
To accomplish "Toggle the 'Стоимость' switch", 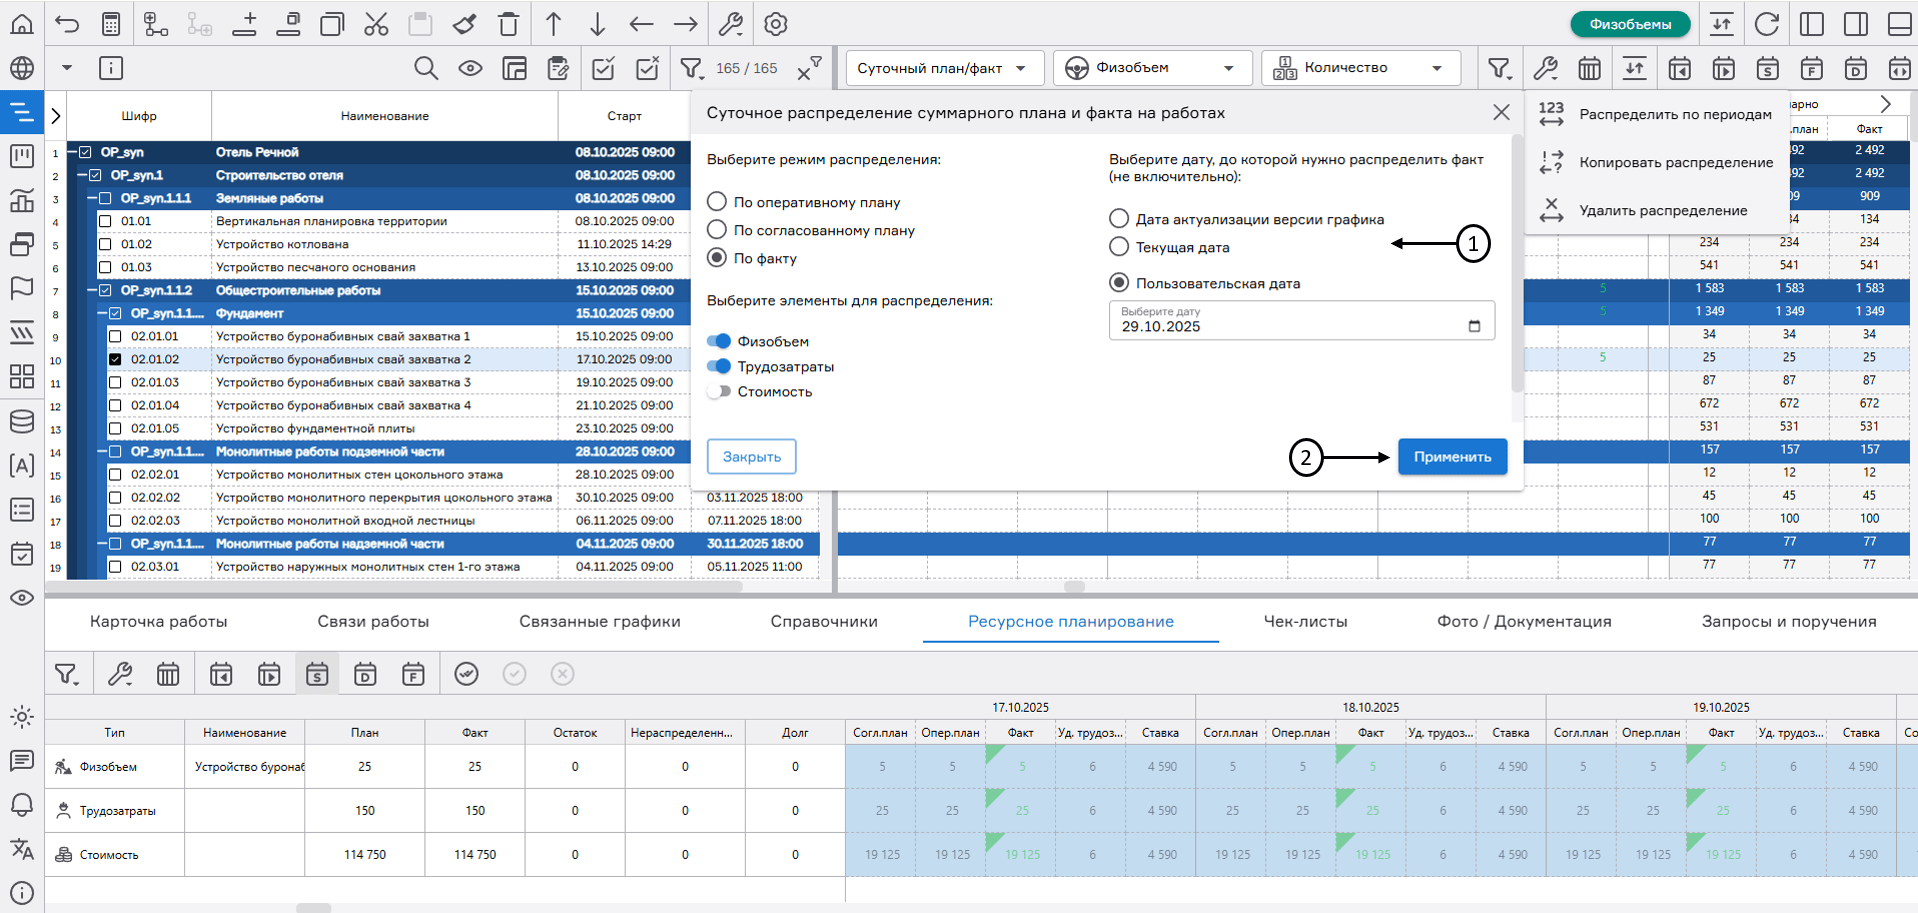I will point(718,392).
